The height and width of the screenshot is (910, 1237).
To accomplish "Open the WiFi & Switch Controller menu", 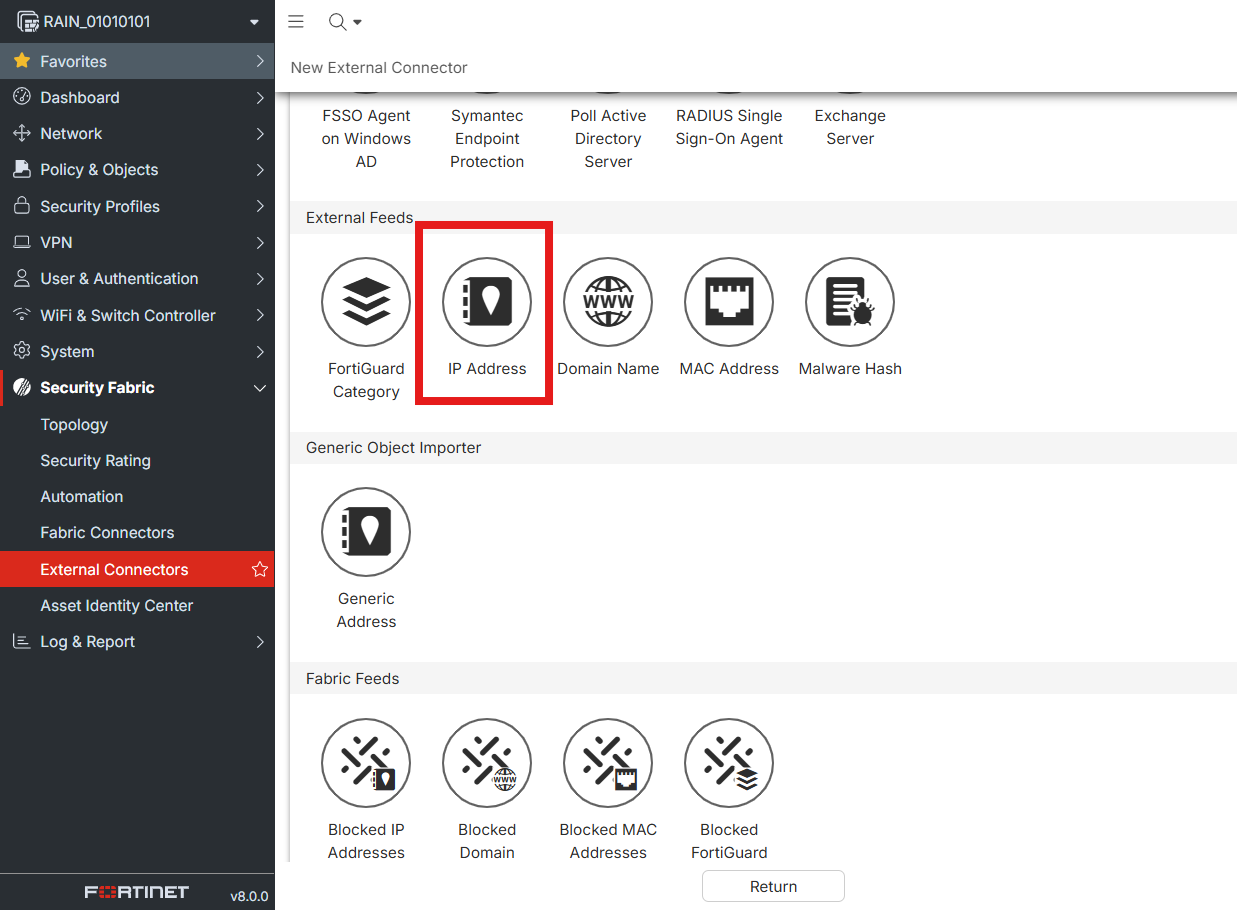I will click(137, 316).
